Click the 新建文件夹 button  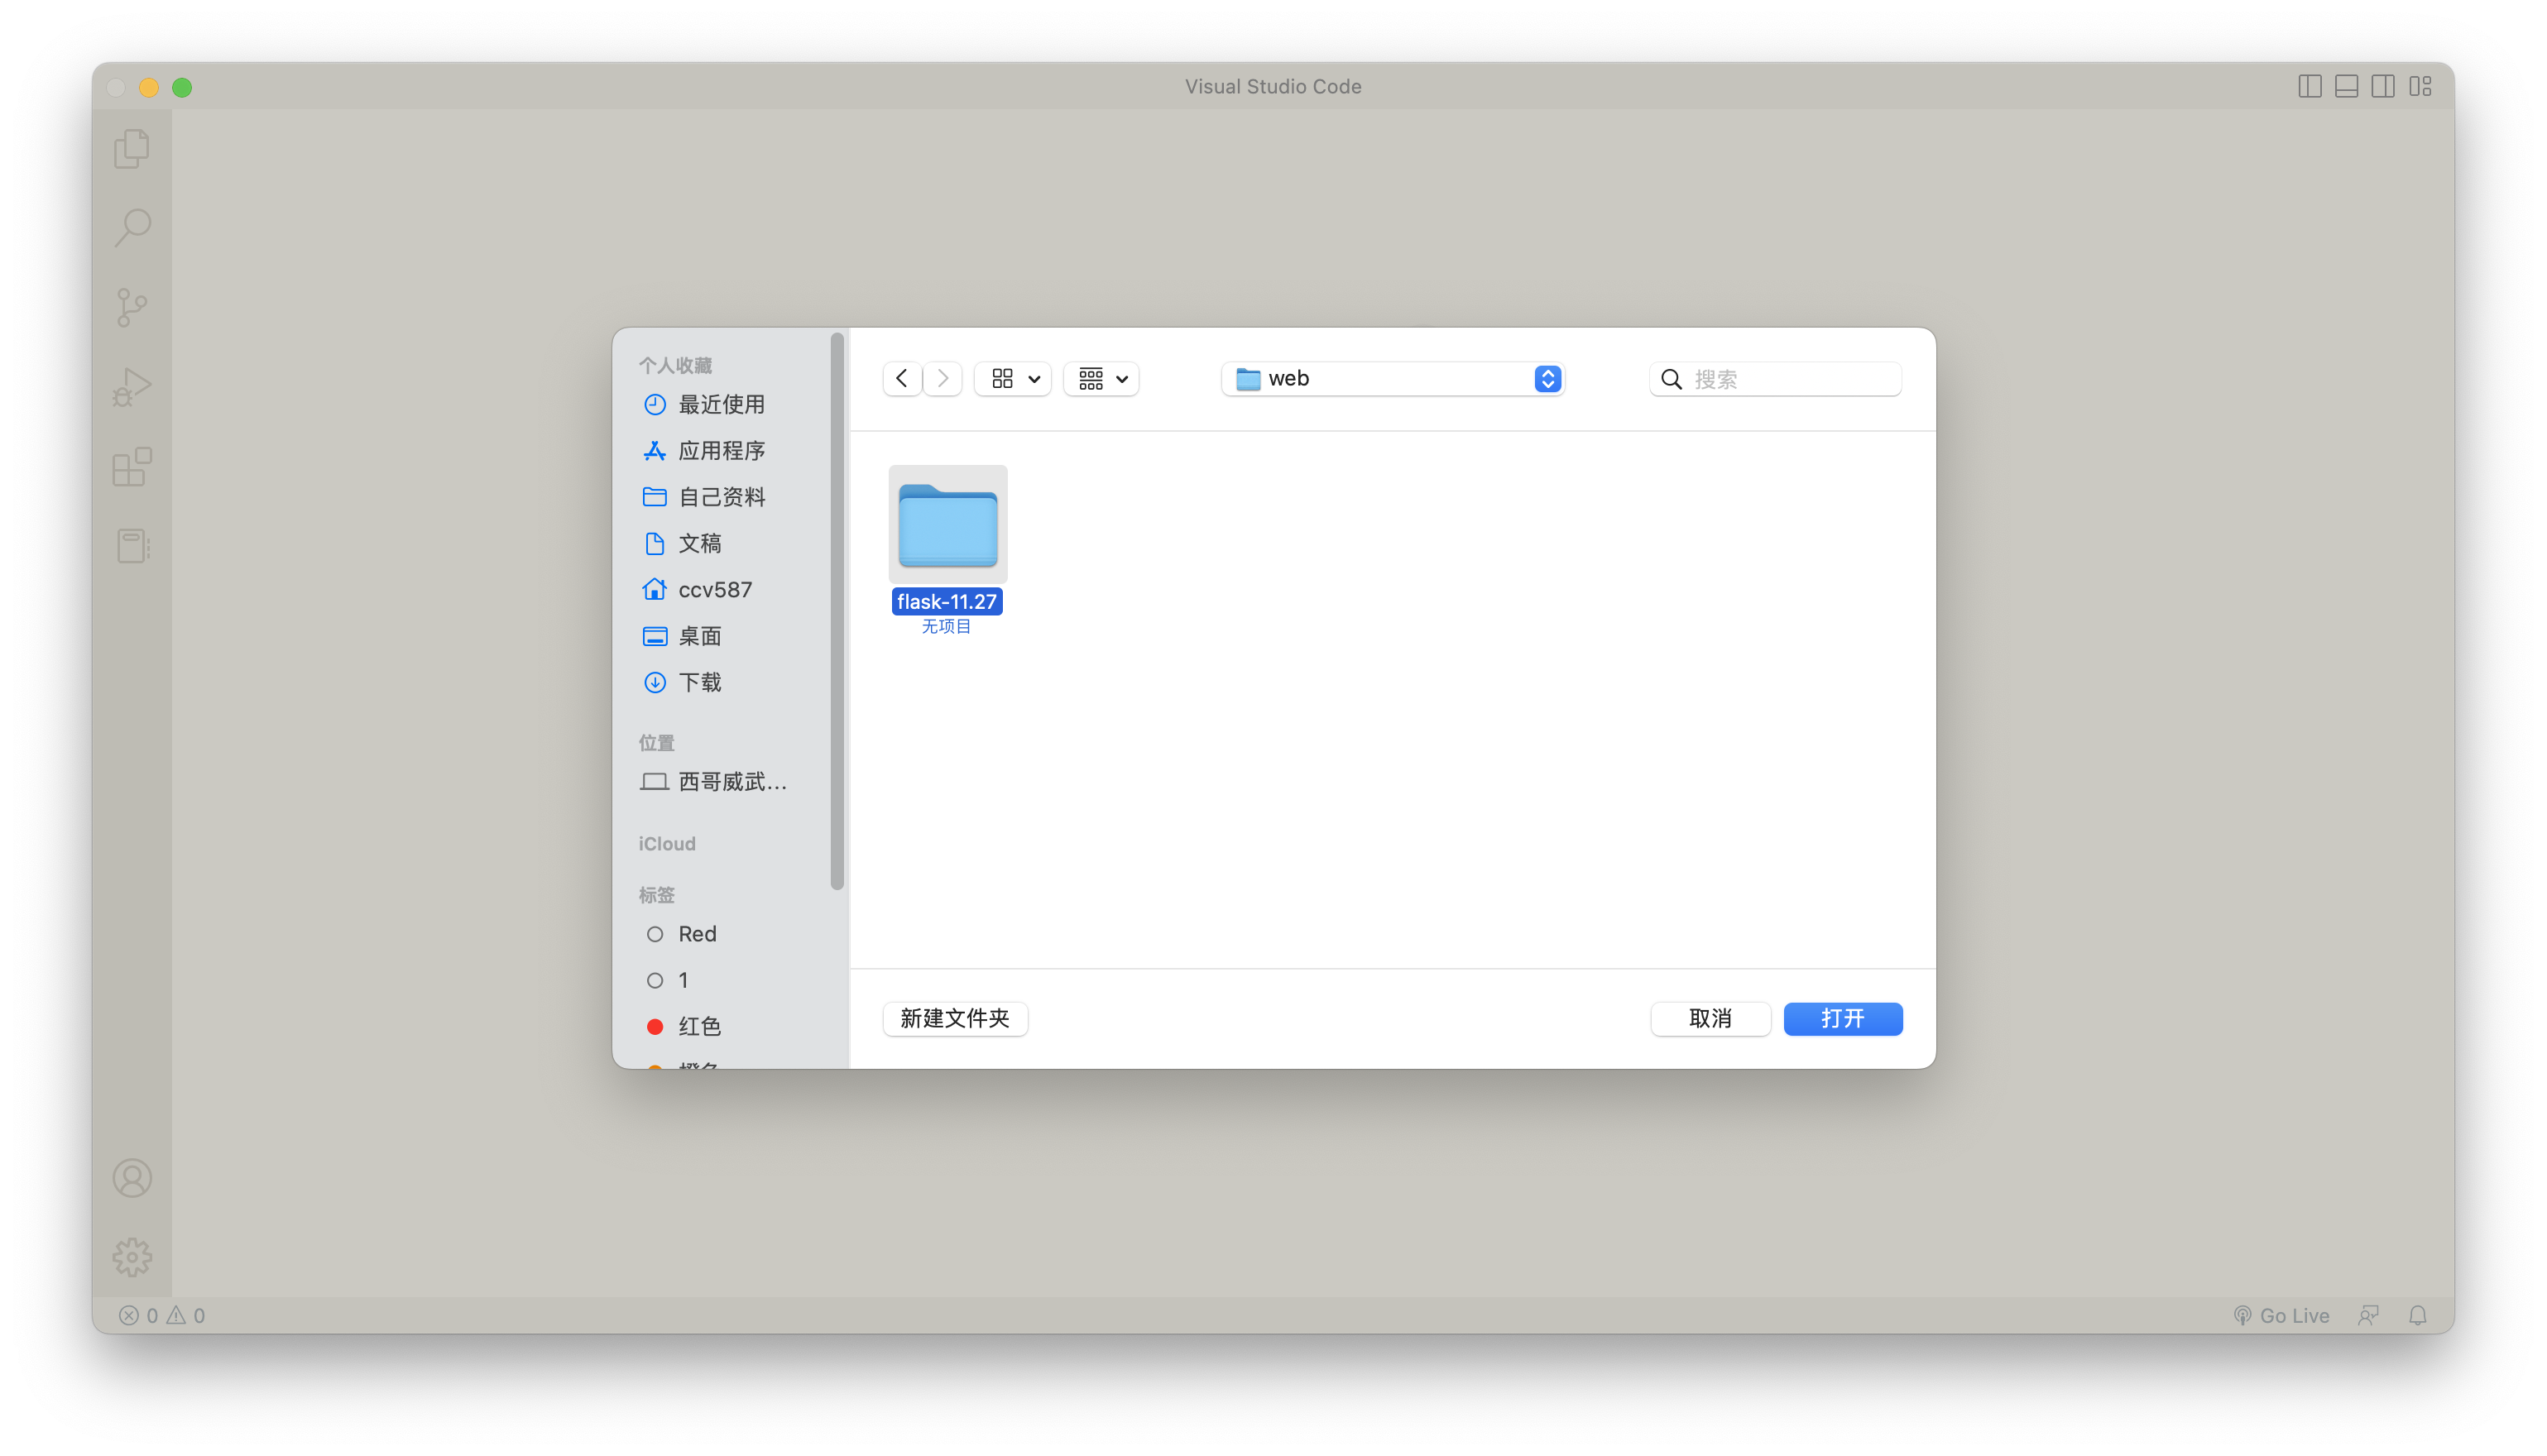click(x=955, y=1018)
